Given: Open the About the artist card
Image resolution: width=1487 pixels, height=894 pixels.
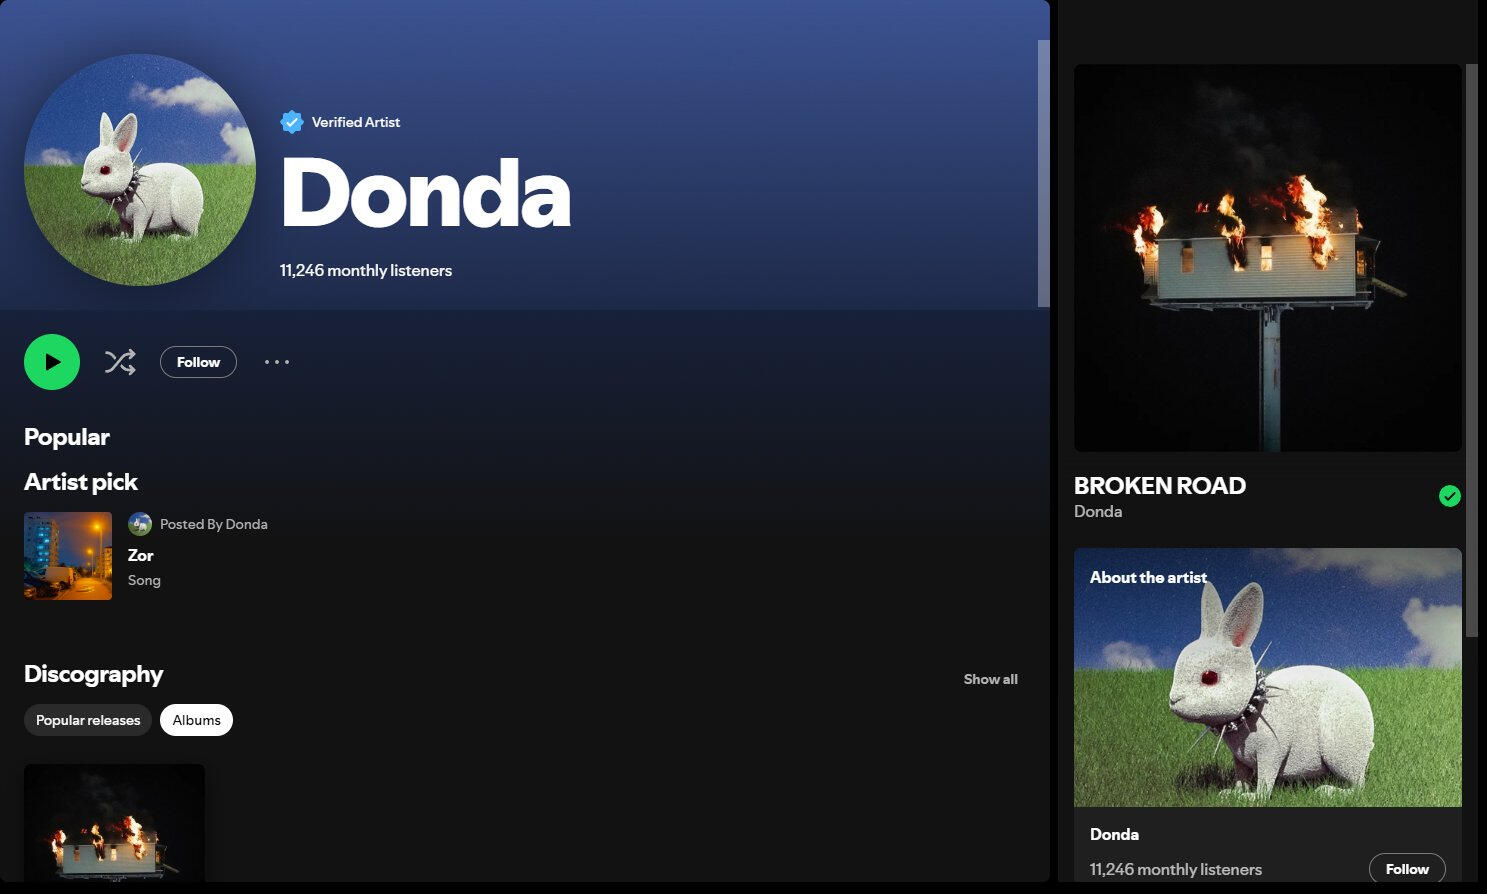Looking at the screenshot, I should [x=1267, y=678].
